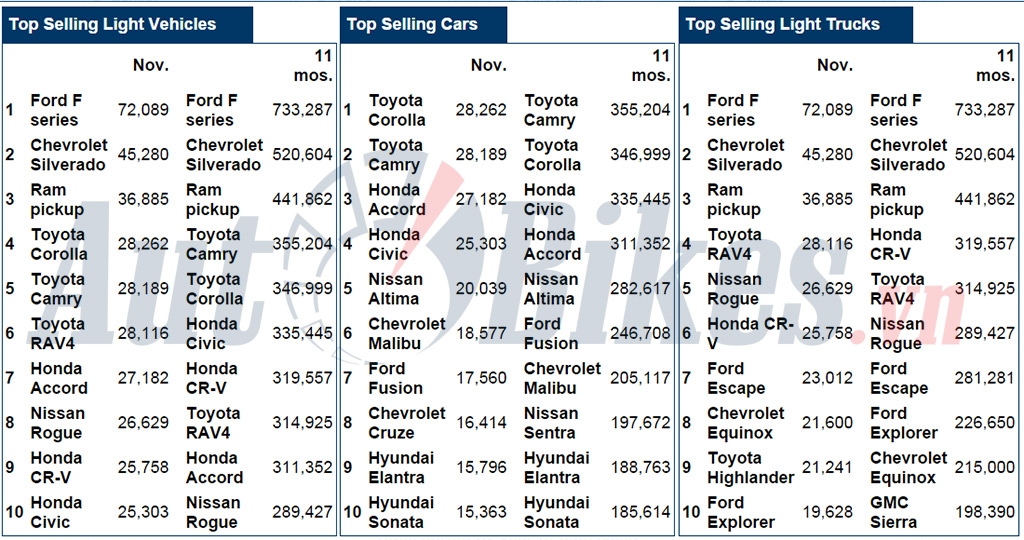Select the 246,708 Ford Fusion total

(x=640, y=334)
